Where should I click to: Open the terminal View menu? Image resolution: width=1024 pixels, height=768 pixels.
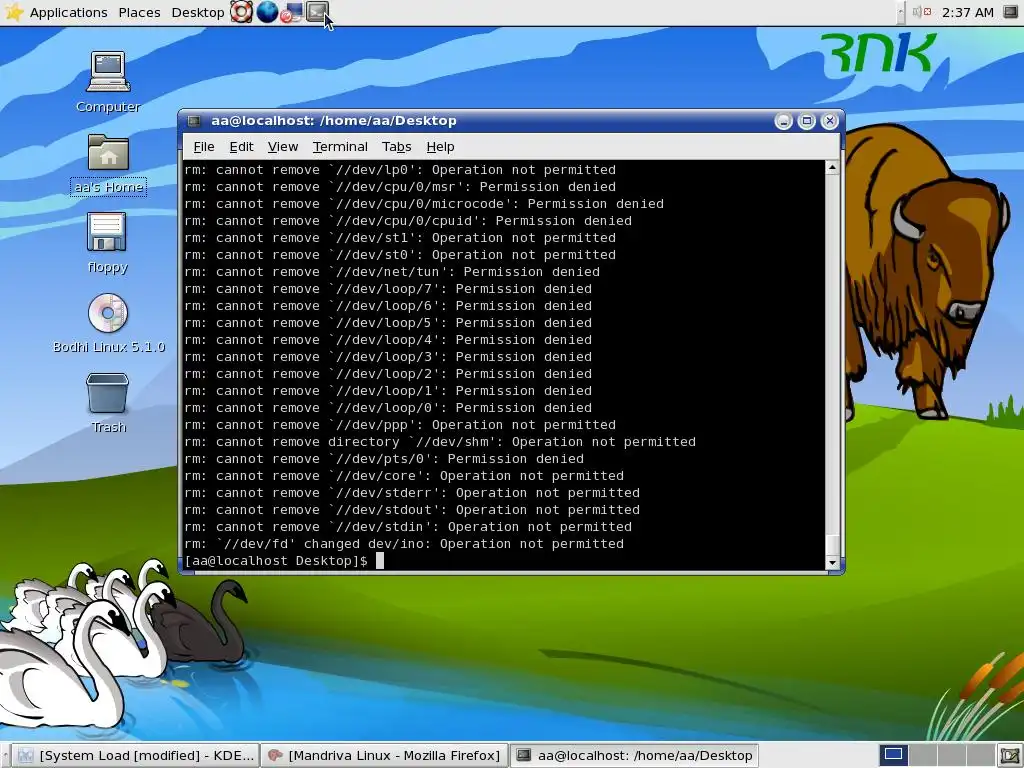283,147
